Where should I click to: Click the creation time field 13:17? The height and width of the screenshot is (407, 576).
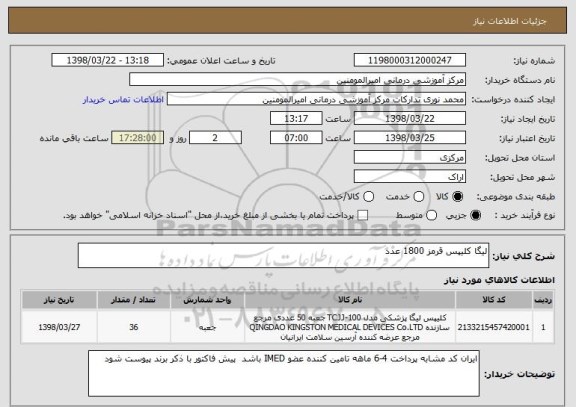click(296, 119)
